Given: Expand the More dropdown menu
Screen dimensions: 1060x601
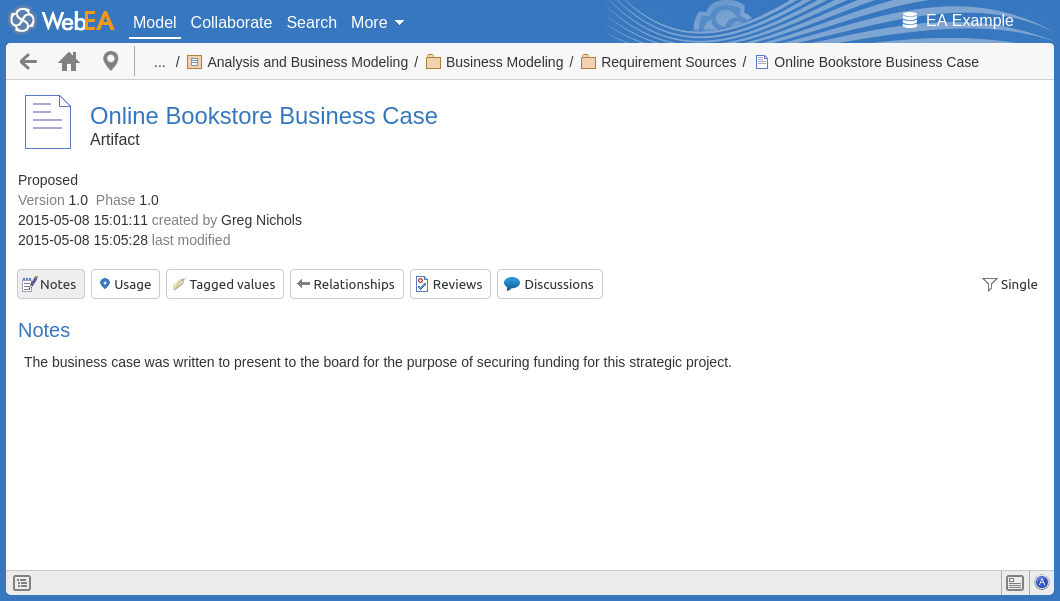Looking at the screenshot, I should pyautogui.click(x=377, y=22).
